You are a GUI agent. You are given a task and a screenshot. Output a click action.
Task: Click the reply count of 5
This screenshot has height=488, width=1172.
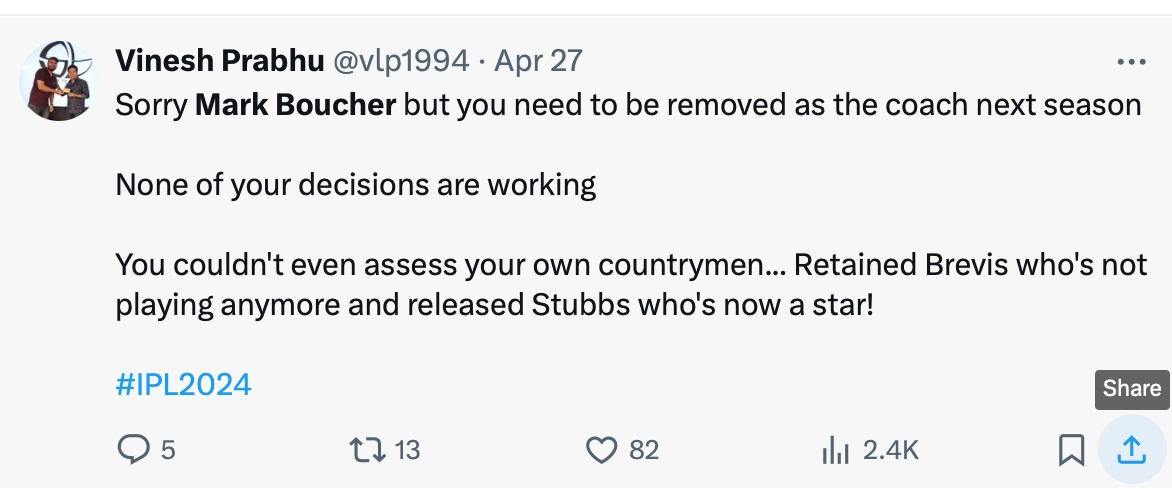click(168, 451)
